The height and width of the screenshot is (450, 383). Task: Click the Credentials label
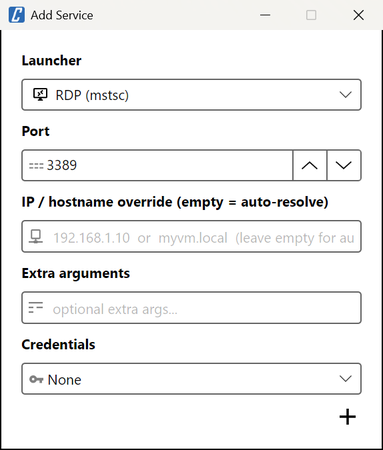point(58,344)
